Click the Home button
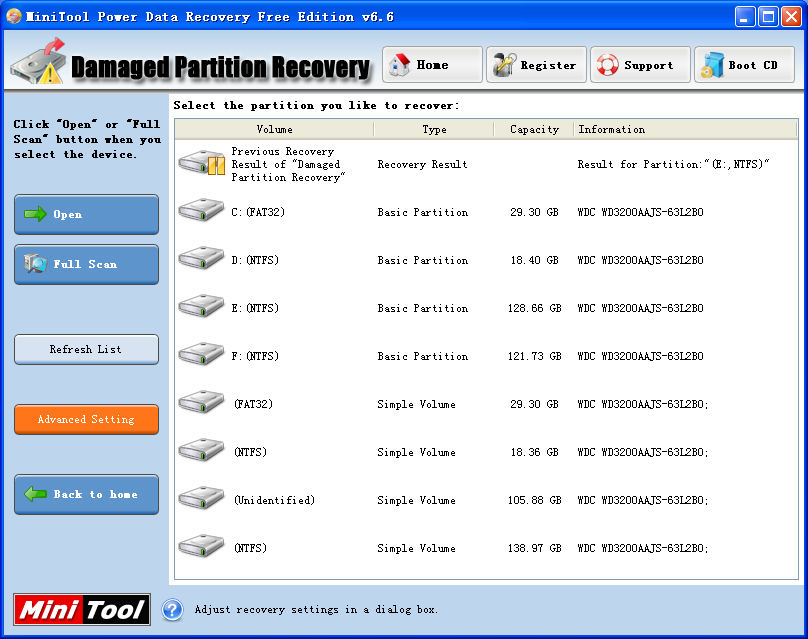The height and width of the screenshot is (639, 808). (x=432, y=65)
